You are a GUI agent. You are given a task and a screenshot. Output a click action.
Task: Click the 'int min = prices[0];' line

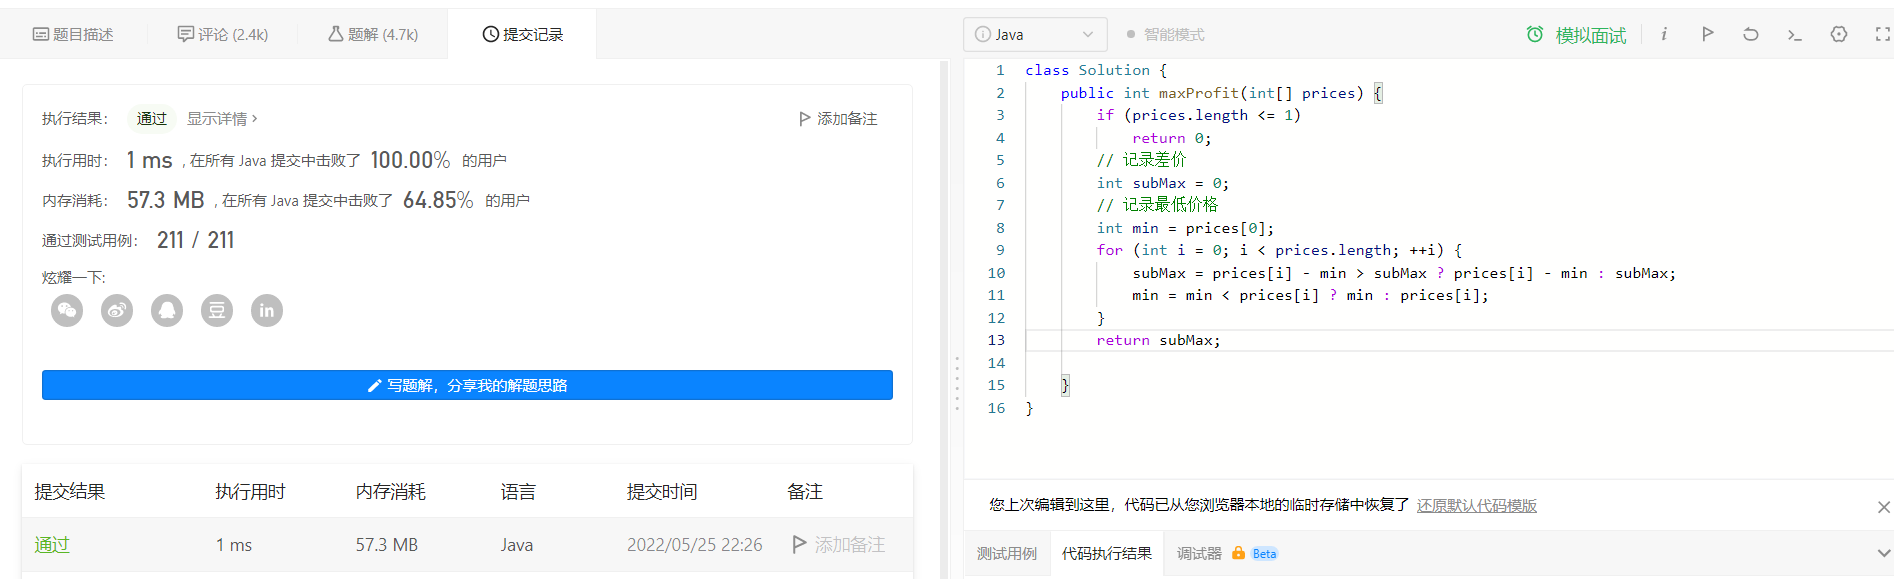(x=1185, y=228)
